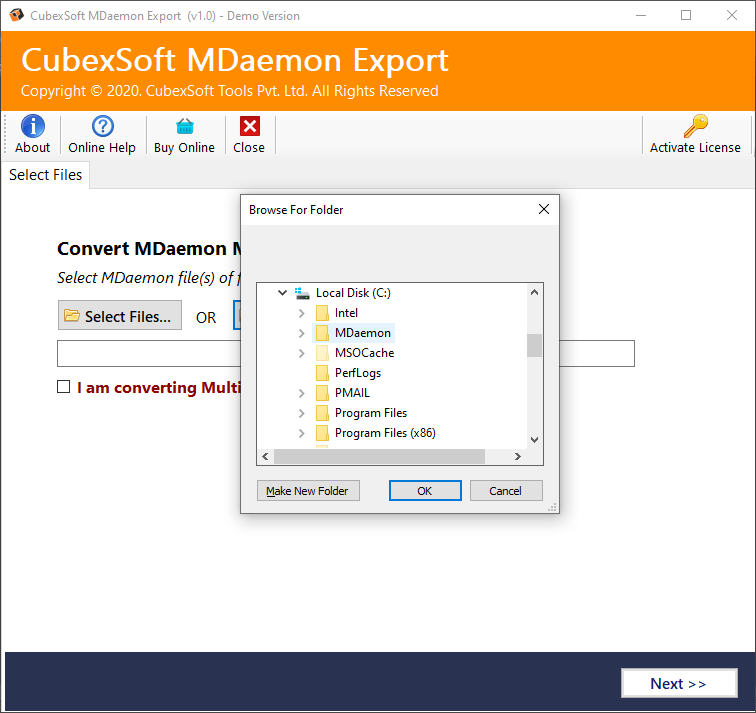Switch to the Select Files tab
The image size is (756, 713).
click(46, 175)
